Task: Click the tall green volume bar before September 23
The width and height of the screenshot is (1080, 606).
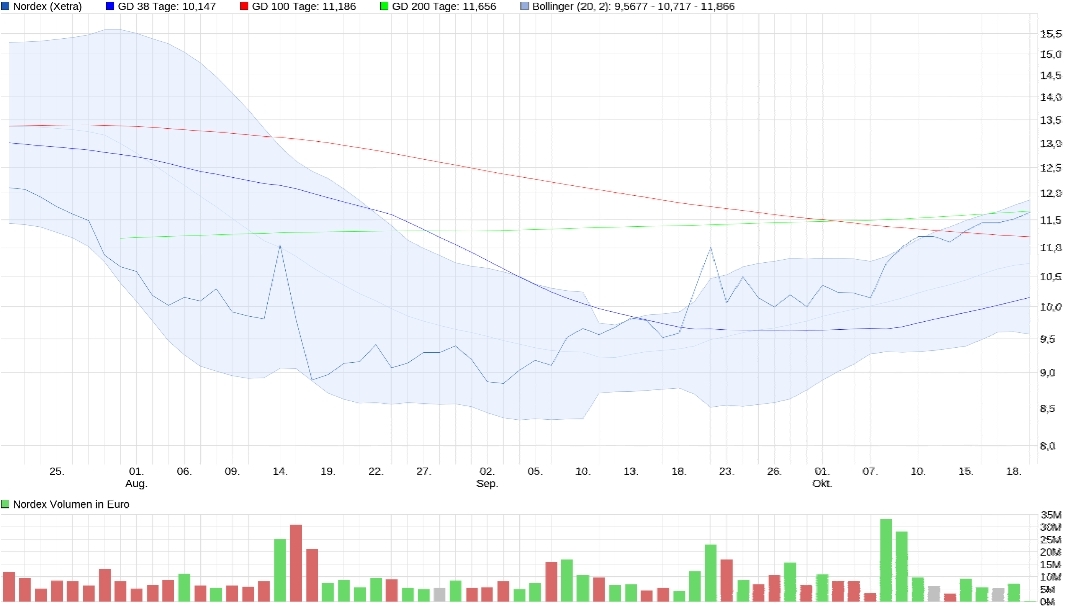Action: [711, 573]
